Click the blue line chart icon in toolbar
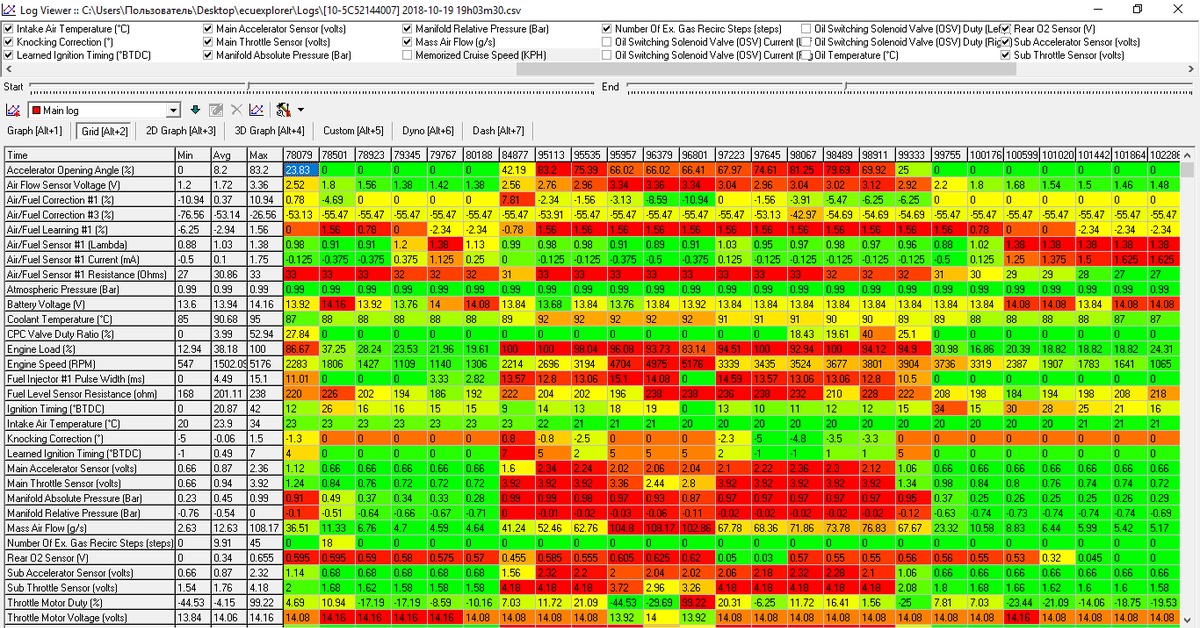Image resolution: width=1200 pixels, height=628 pixels. (257, 110)
